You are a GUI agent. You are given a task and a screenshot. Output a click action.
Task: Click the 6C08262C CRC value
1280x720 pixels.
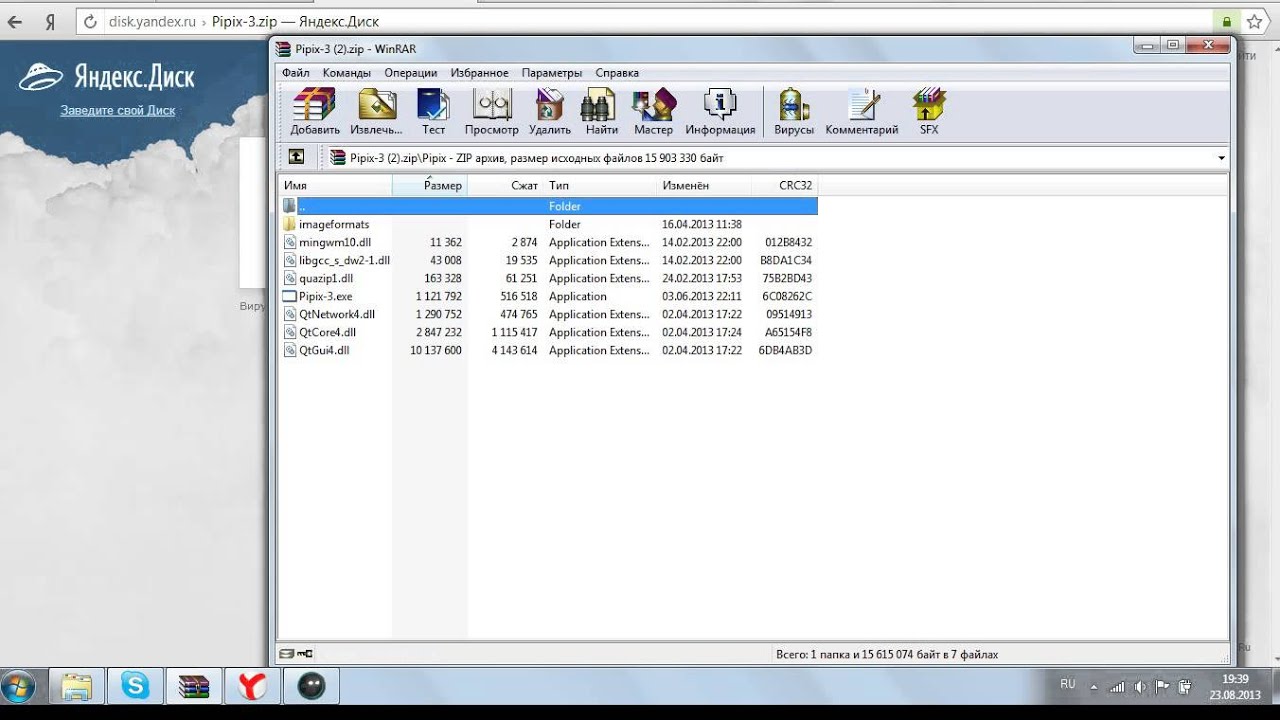pyautogui.click(x=787, y=296)
